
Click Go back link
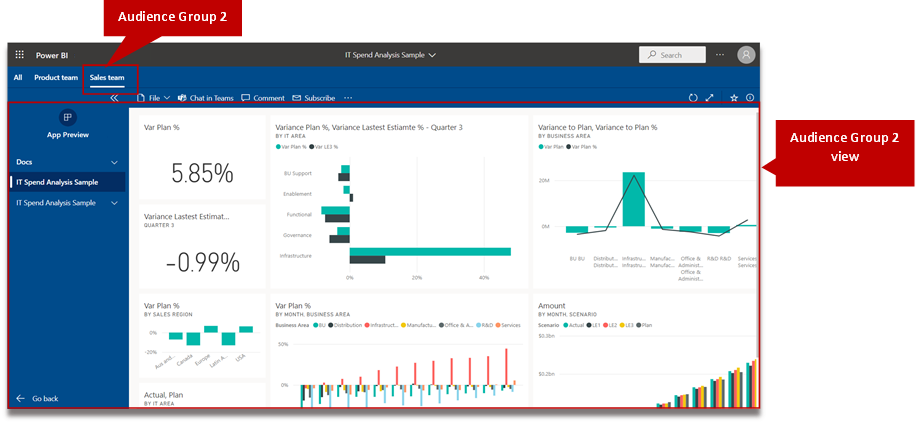(37, 398)
